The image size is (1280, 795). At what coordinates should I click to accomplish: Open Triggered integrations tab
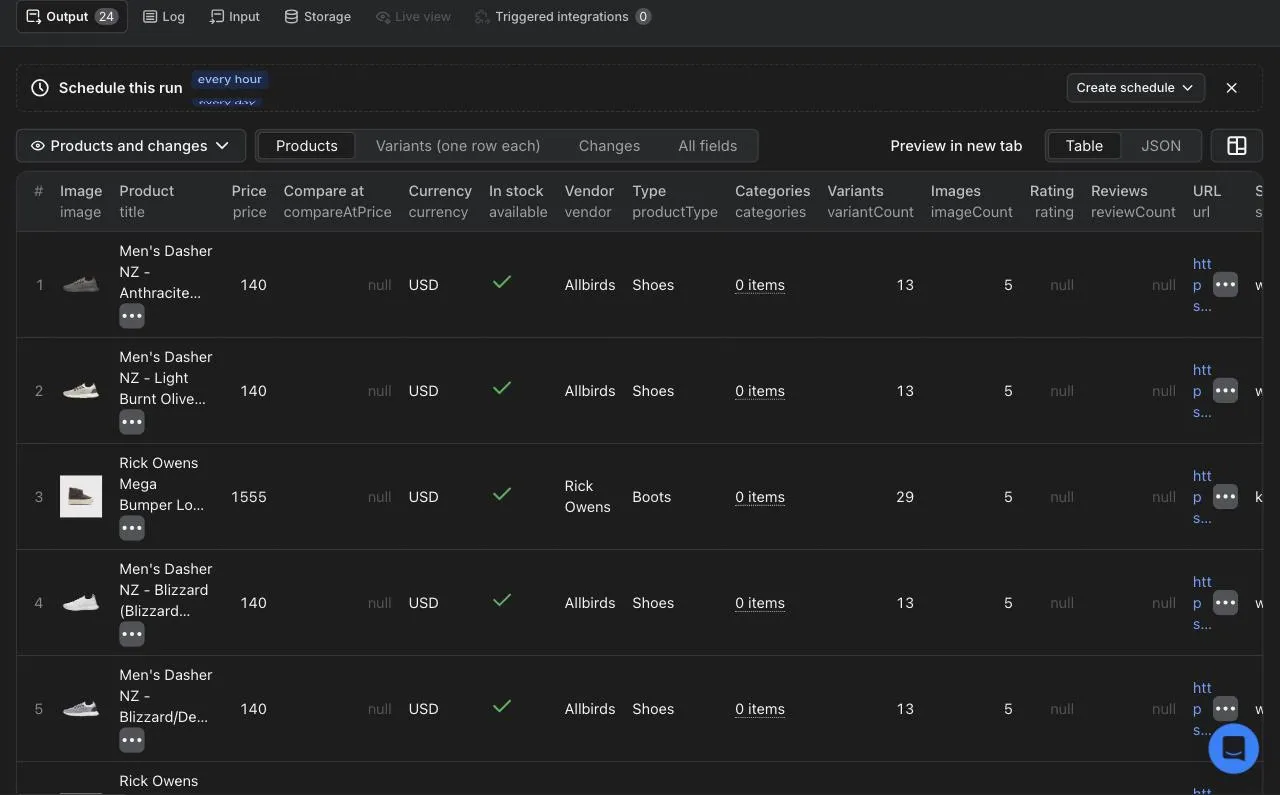click(563, 17)
